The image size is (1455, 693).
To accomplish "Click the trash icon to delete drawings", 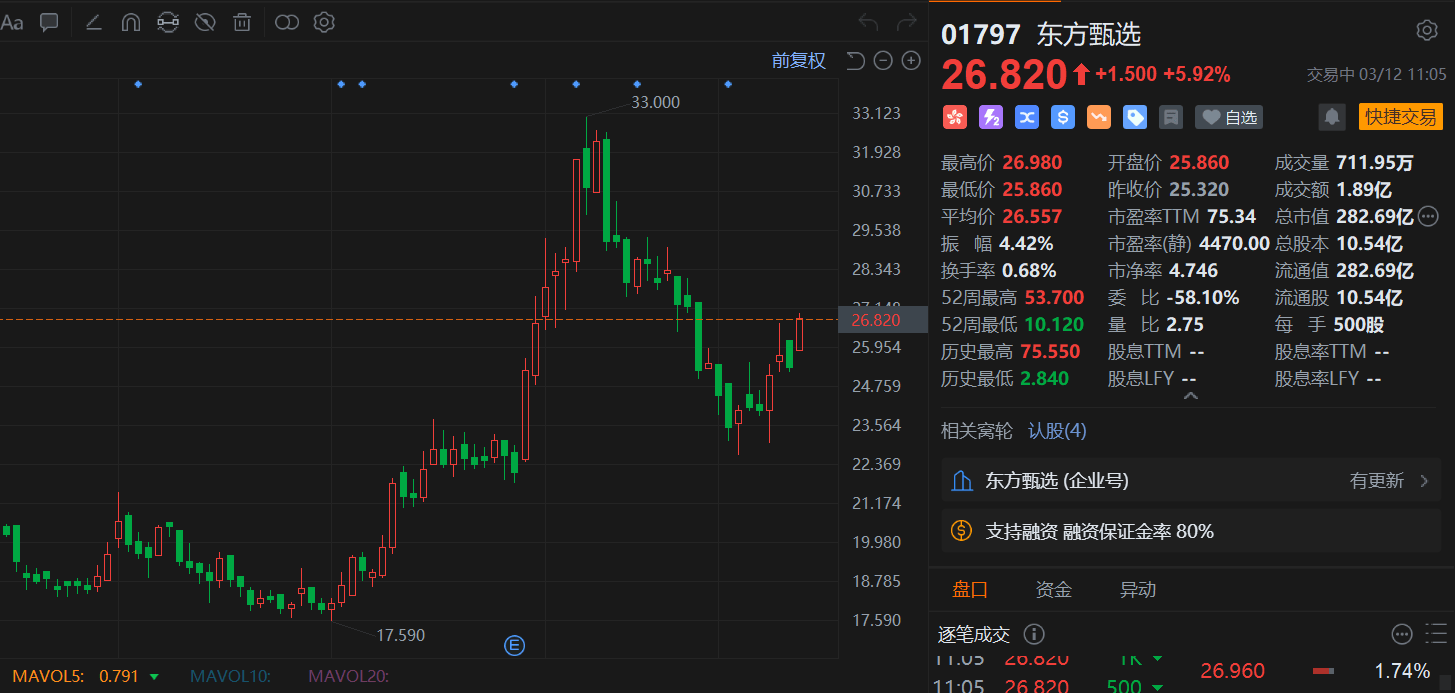I will (242, 22).
